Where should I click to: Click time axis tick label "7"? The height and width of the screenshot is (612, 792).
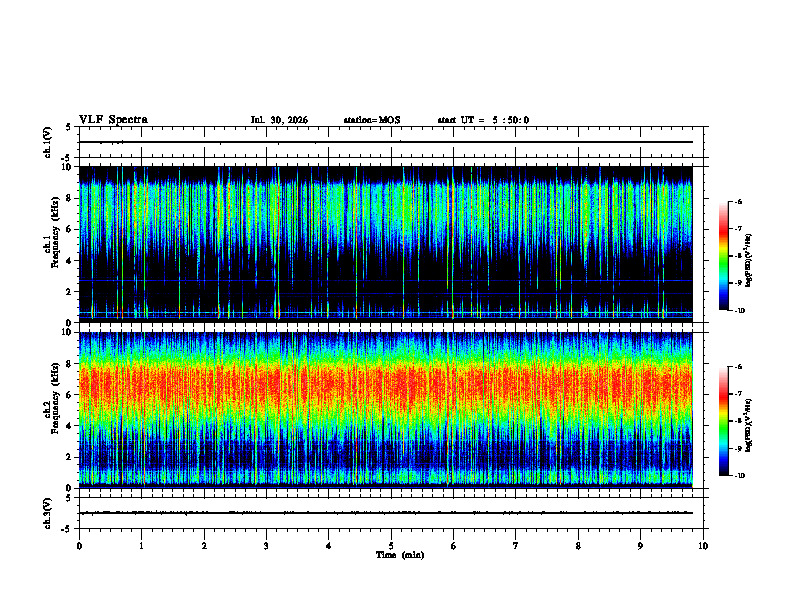tap(516, 546)
